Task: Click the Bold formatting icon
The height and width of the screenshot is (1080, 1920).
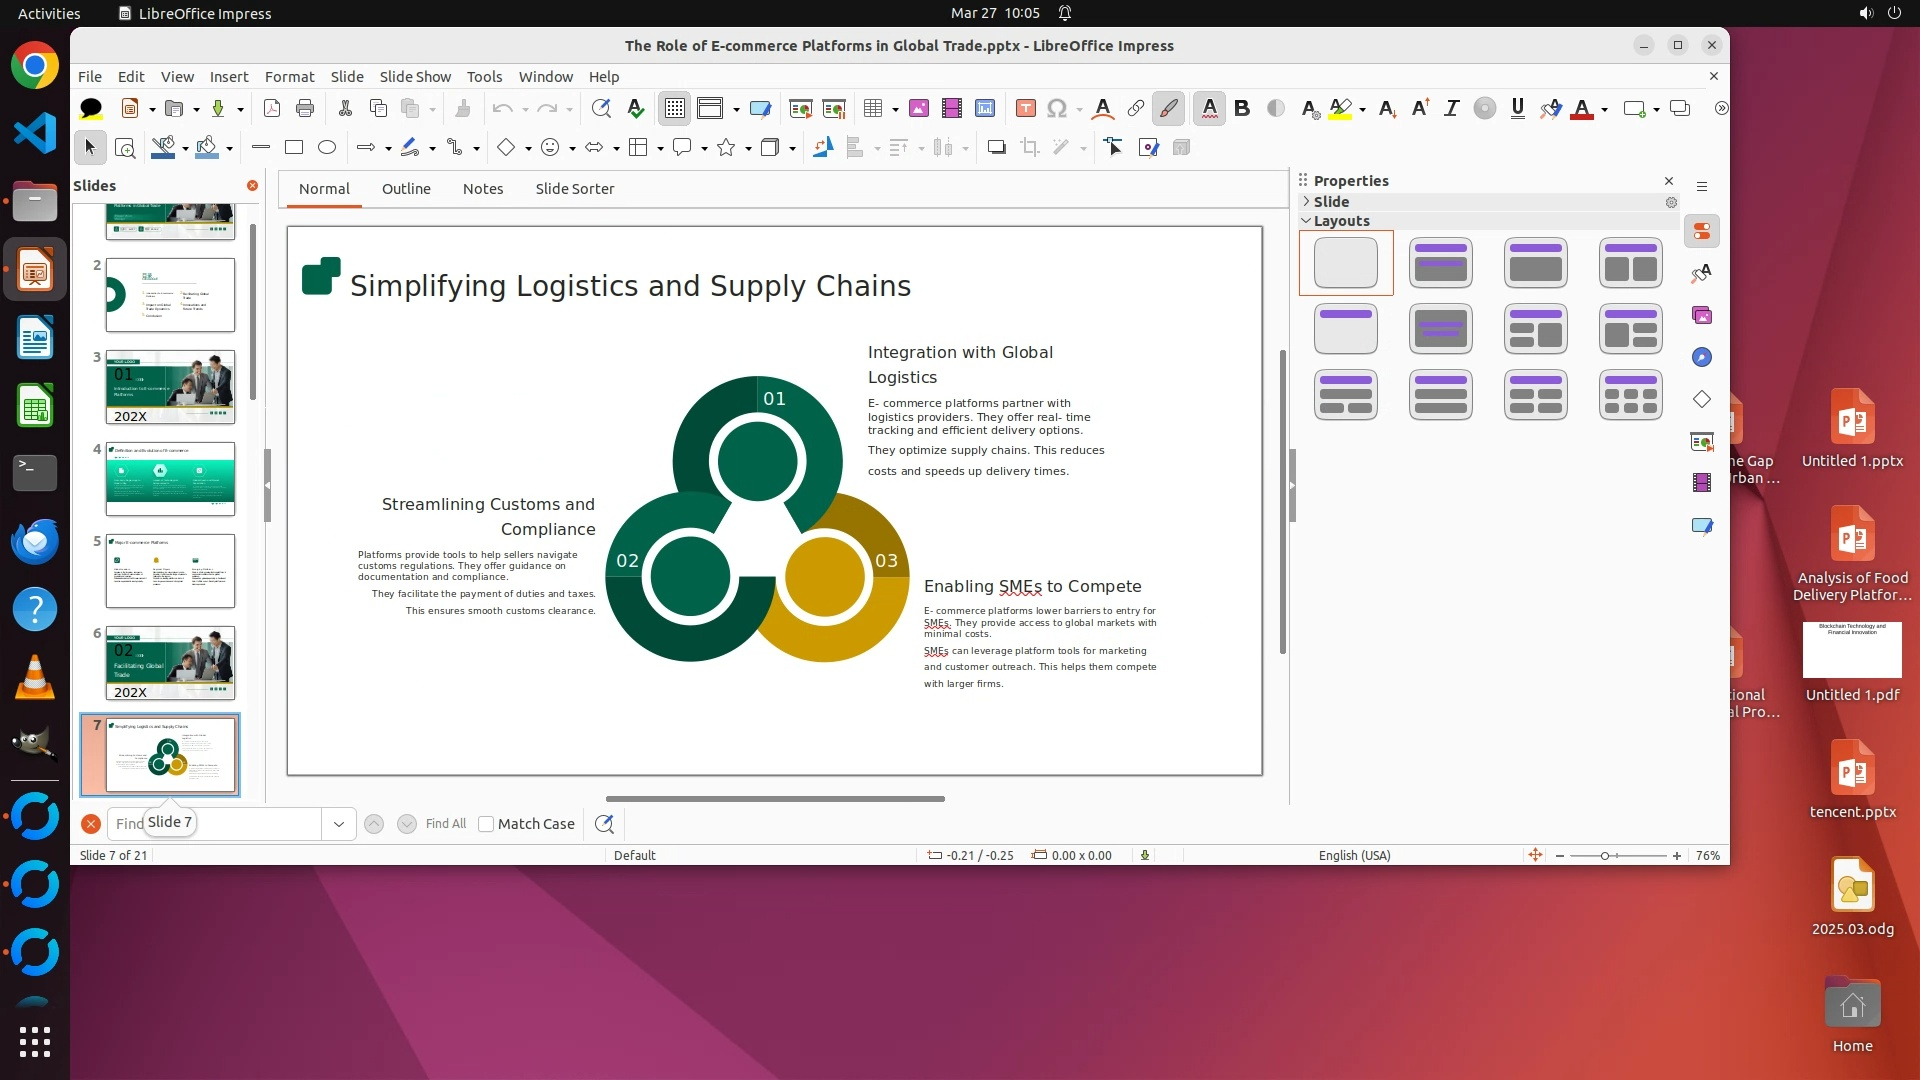Action: 1242,108
